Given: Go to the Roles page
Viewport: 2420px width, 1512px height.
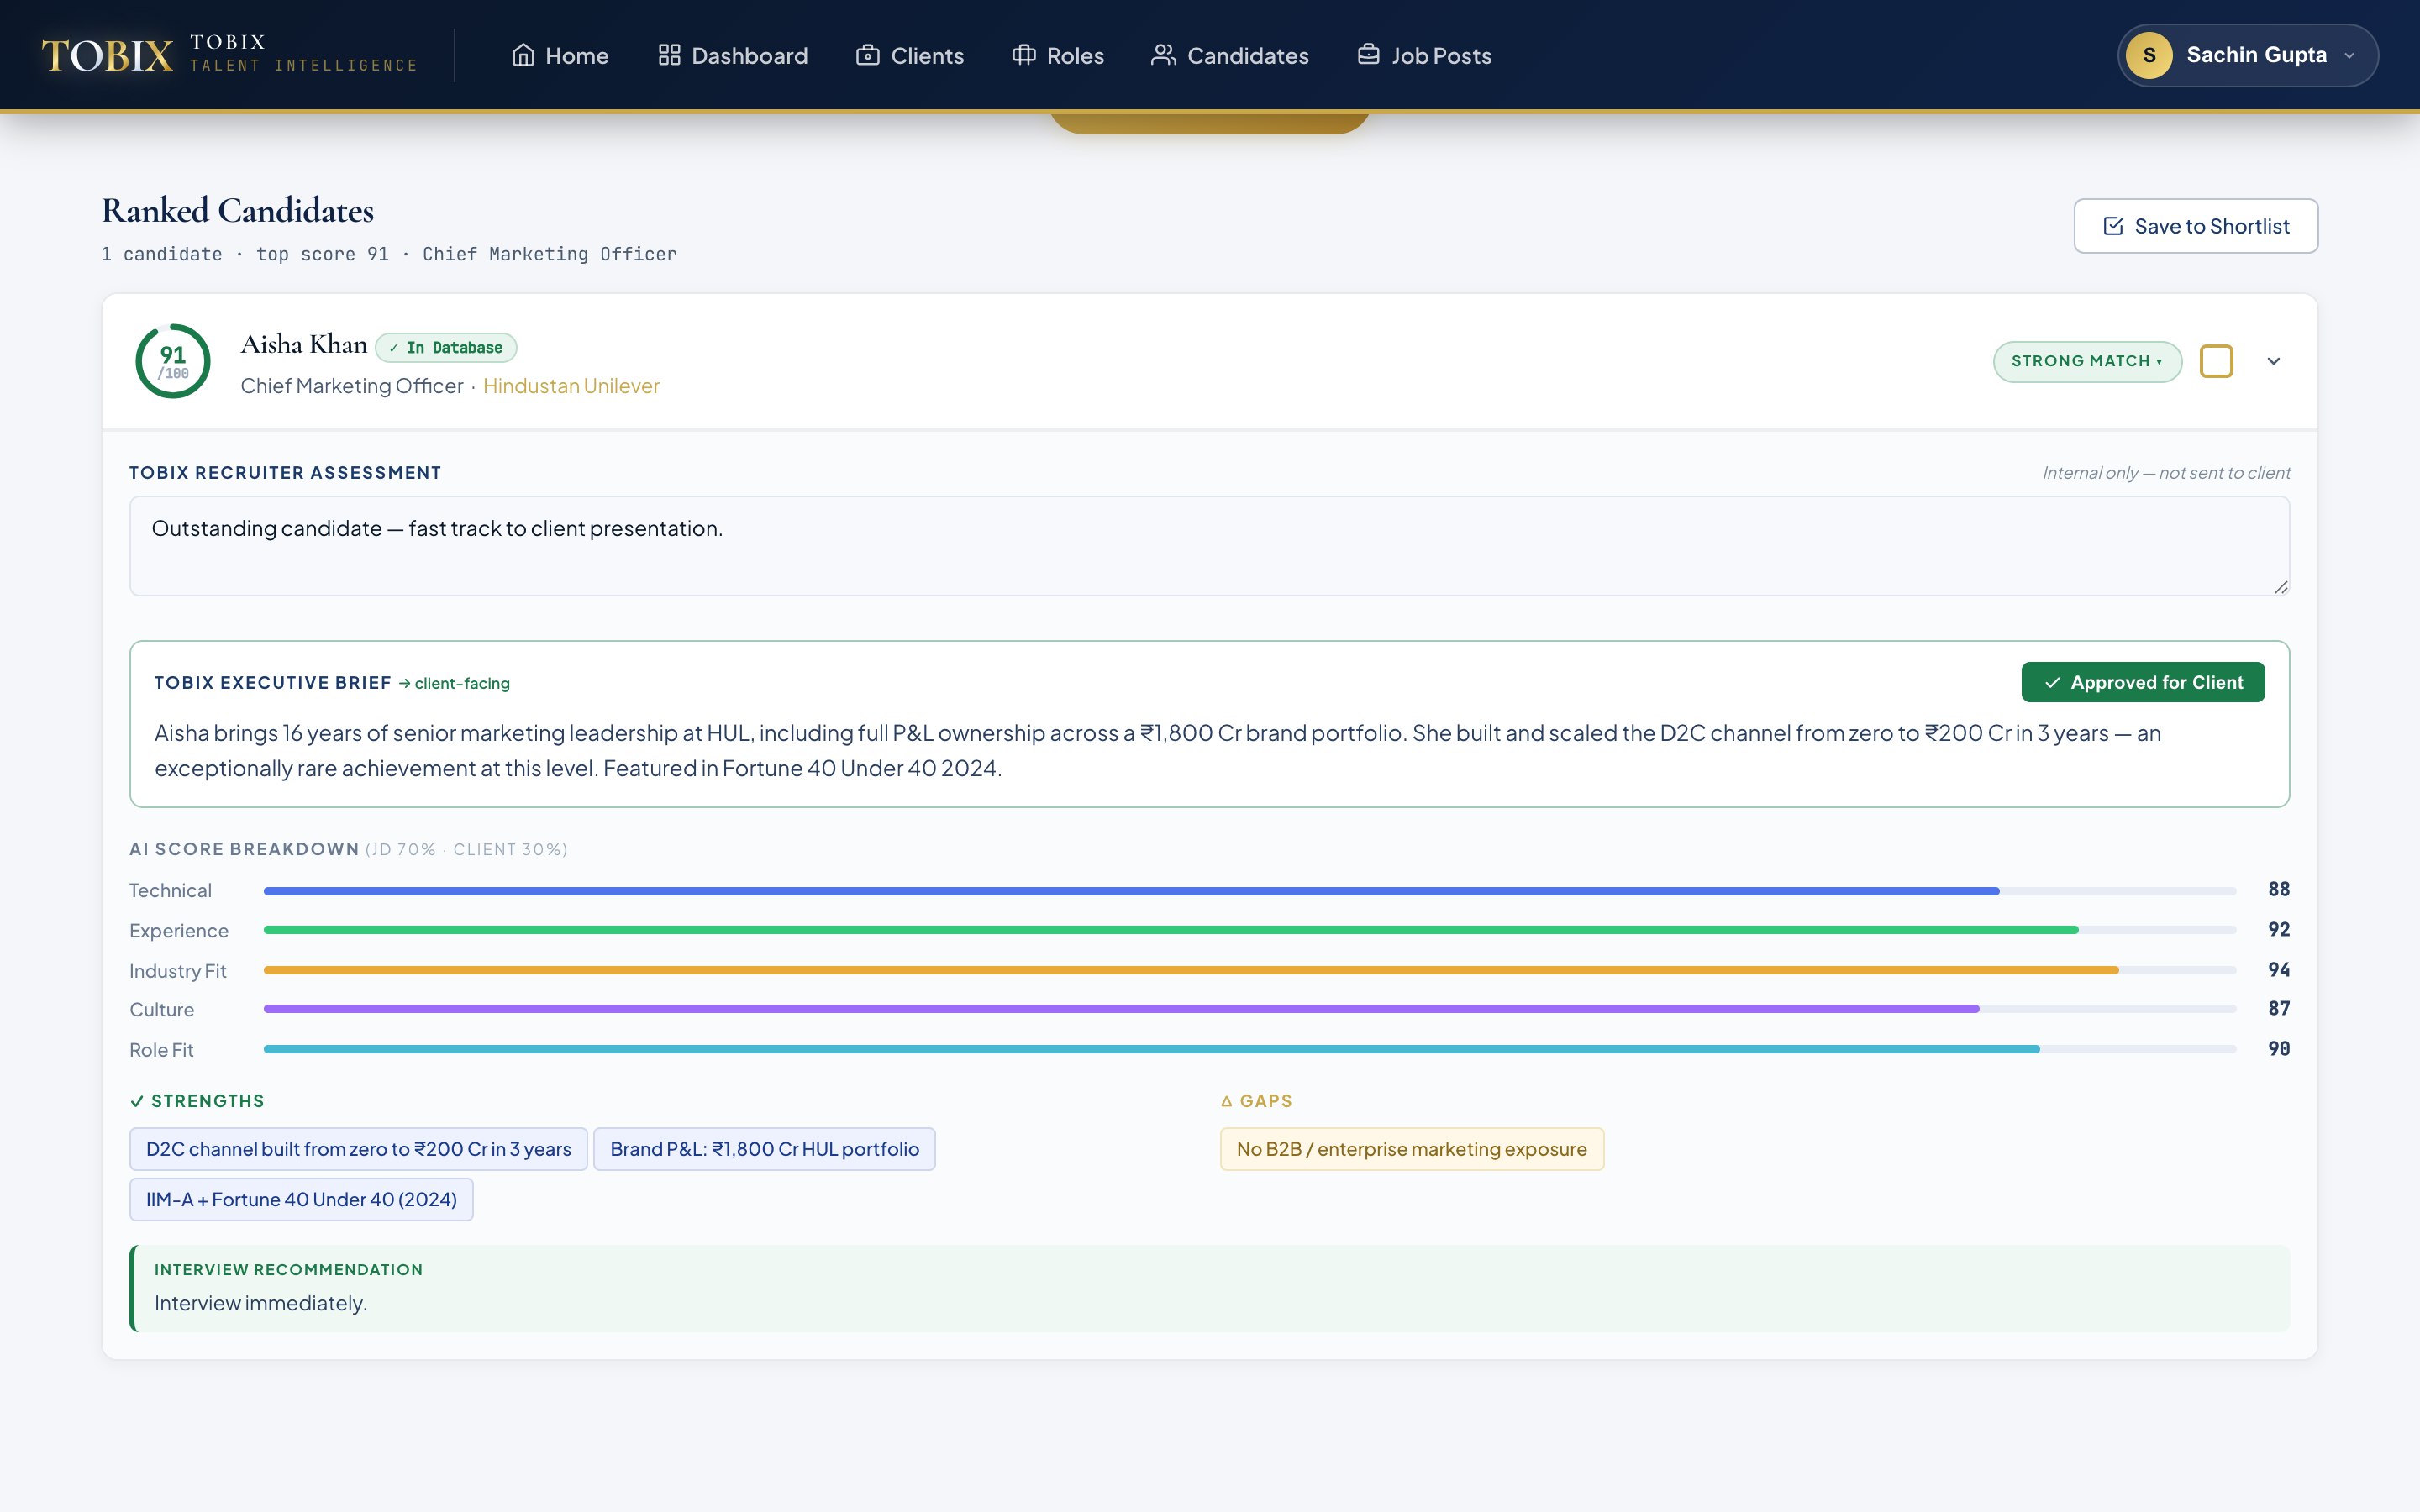Looking at the screenshot, I should (1058, 55).
